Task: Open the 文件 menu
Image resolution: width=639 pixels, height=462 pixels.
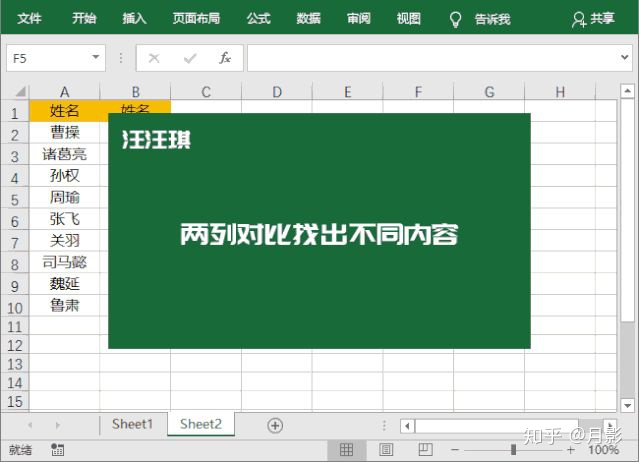Action: pyautogui.click(x=29, y=18)
